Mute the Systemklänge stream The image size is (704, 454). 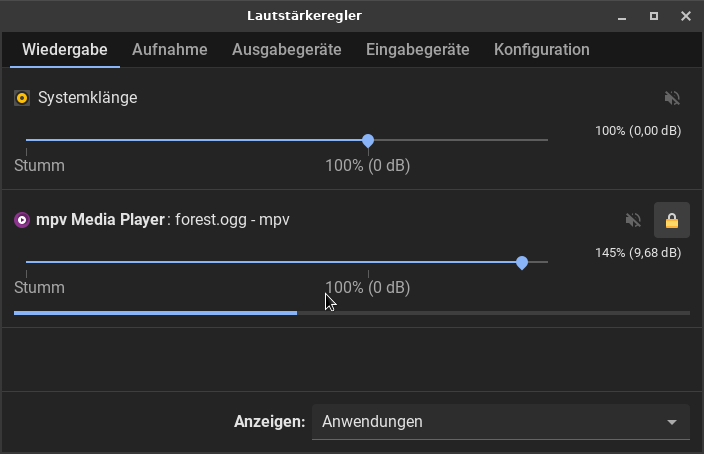pos(672,98)
